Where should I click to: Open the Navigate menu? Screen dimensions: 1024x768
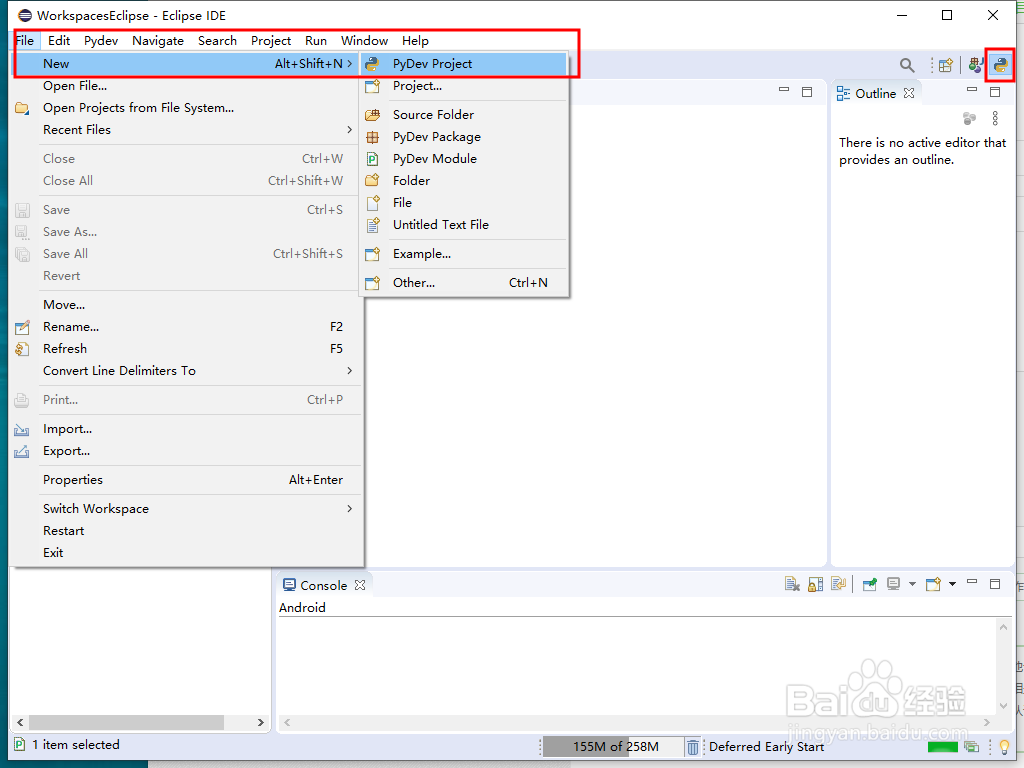158,40
